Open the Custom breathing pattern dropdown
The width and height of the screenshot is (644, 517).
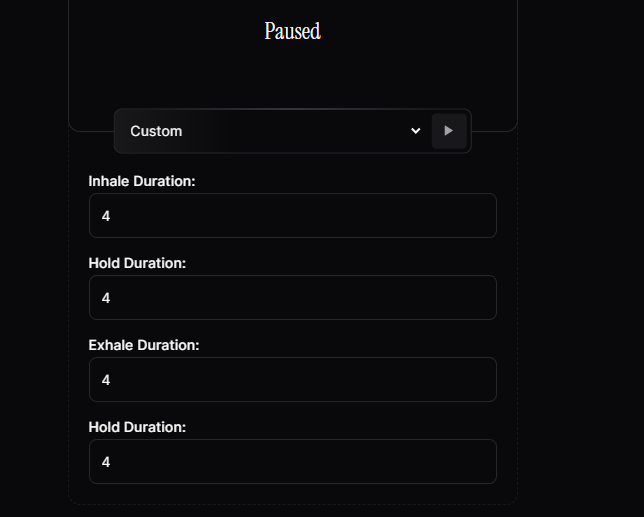click(274, 131)
